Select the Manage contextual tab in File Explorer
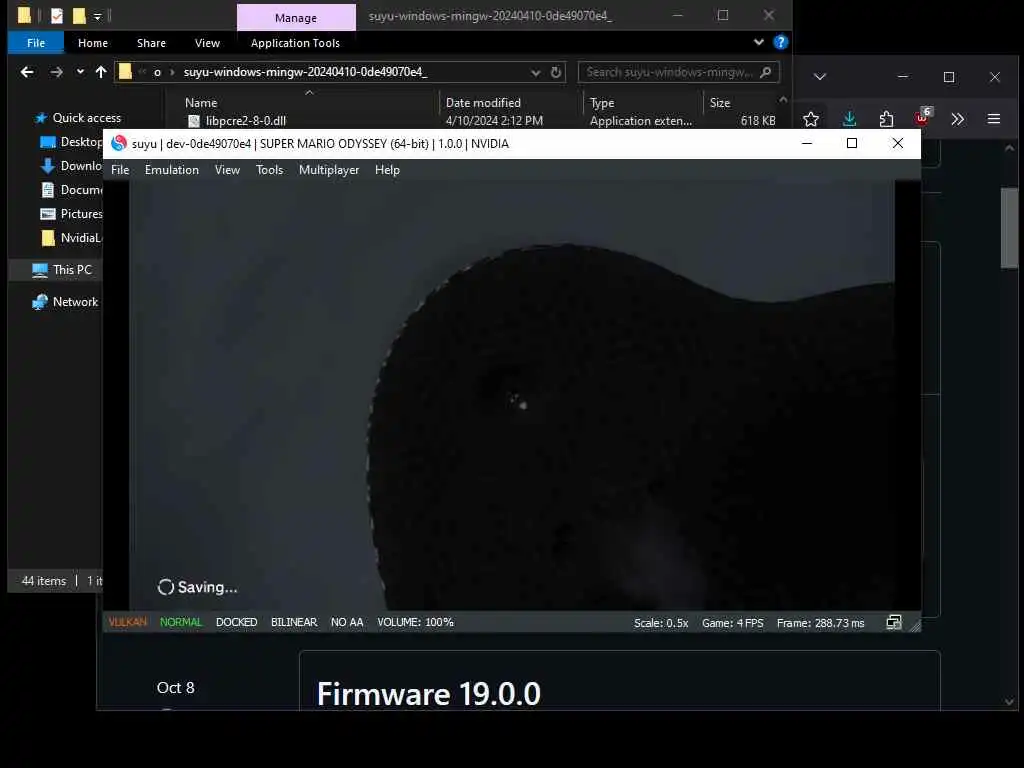The width and height of the screenshot is (1024, 768). click(x=296, y=18)
